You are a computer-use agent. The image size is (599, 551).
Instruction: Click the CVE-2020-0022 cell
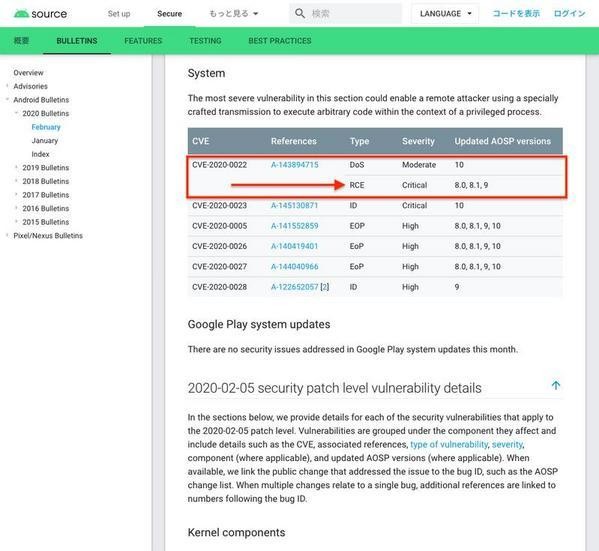pos(219,165)
